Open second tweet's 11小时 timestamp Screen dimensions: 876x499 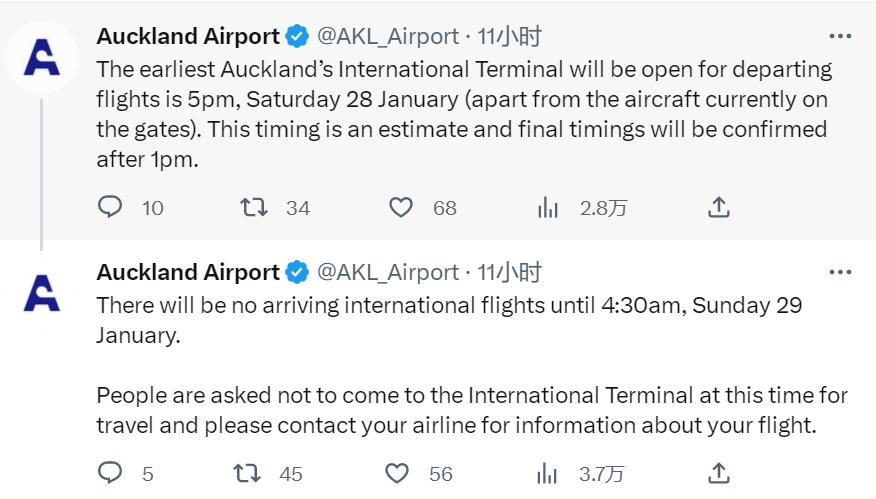tap(509, 272)
